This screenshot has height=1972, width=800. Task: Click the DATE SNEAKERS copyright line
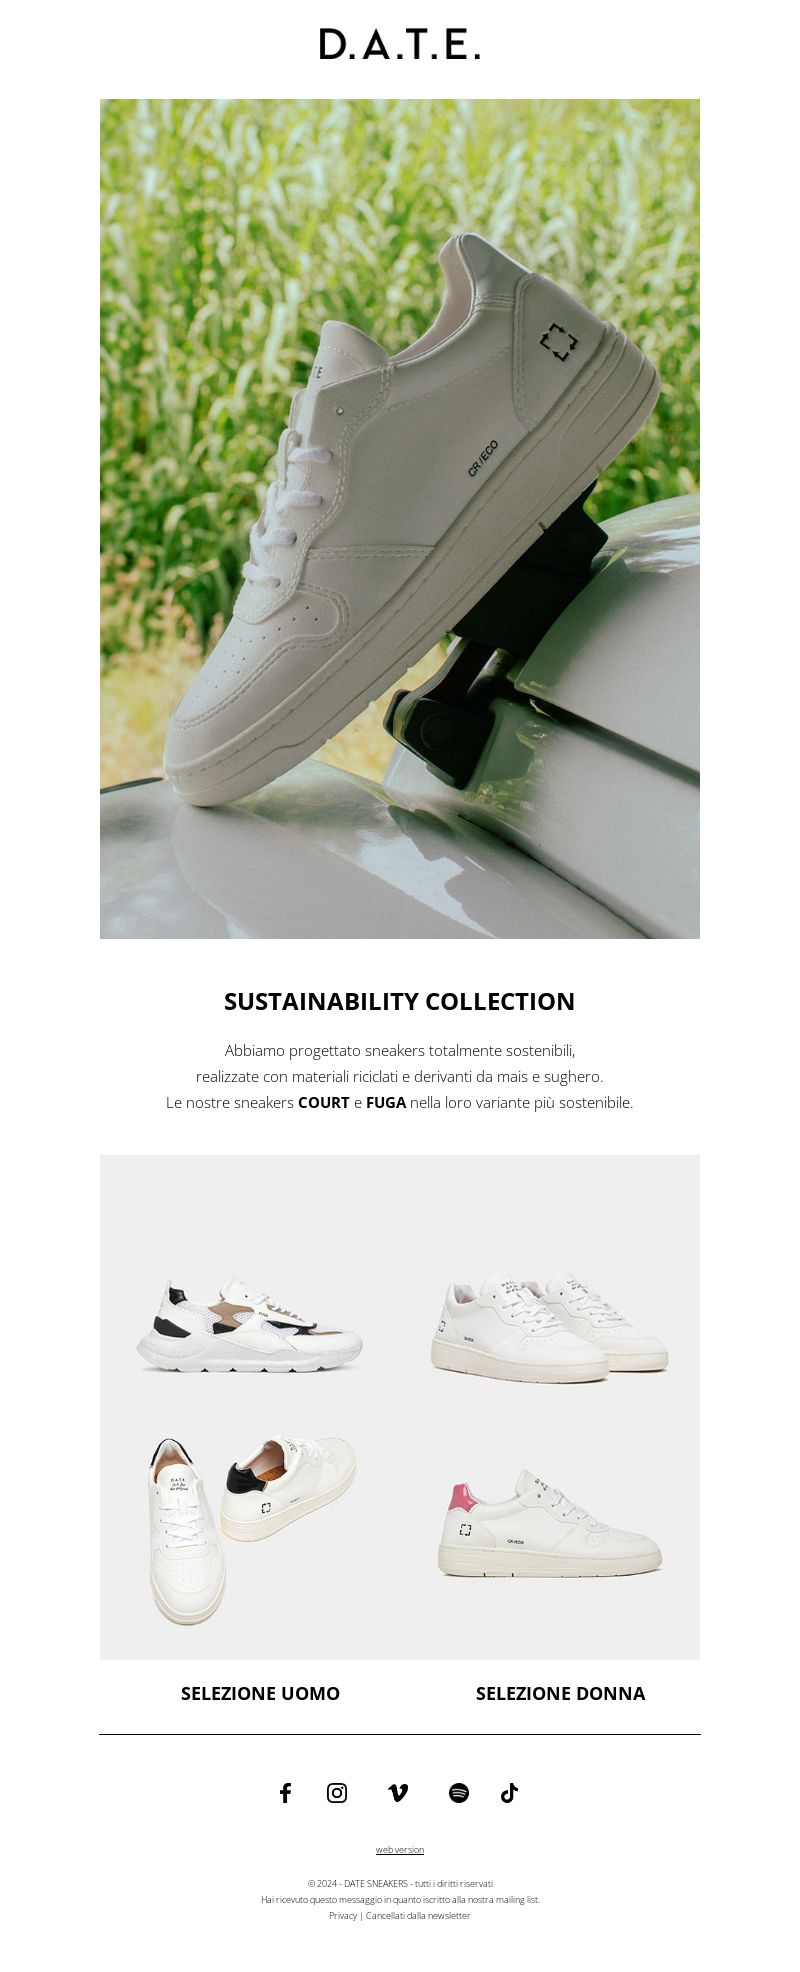coord(400,1884)
